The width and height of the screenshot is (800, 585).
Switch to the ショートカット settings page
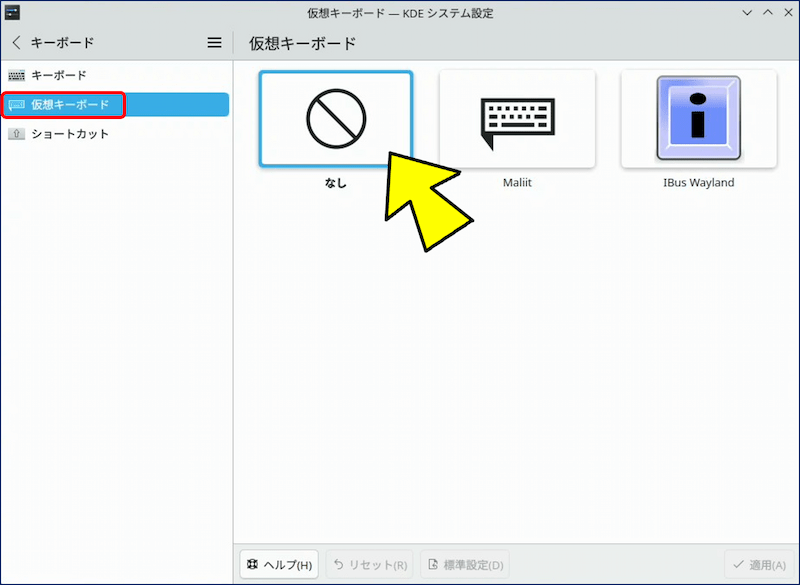(70, 134)
